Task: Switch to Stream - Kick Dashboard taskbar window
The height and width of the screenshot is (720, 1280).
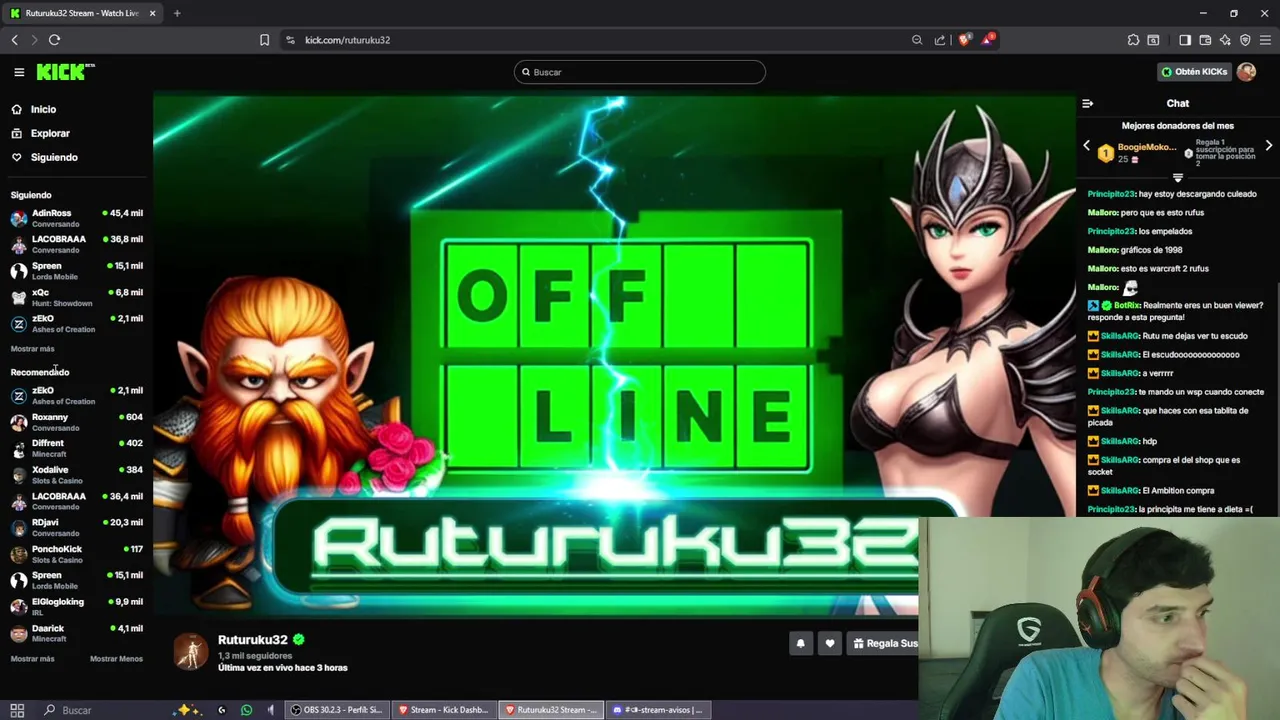Action: 444,710
